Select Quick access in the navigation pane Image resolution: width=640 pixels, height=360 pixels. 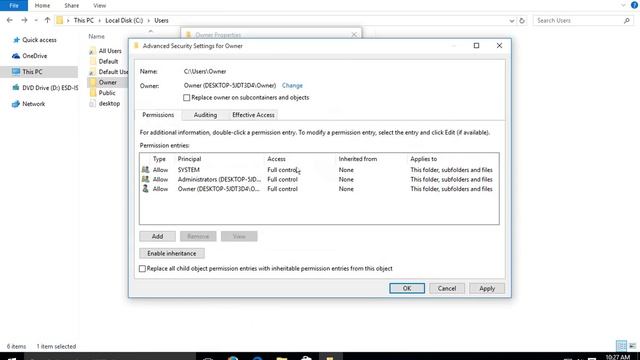pyautogui.click(x=39, y=40)
